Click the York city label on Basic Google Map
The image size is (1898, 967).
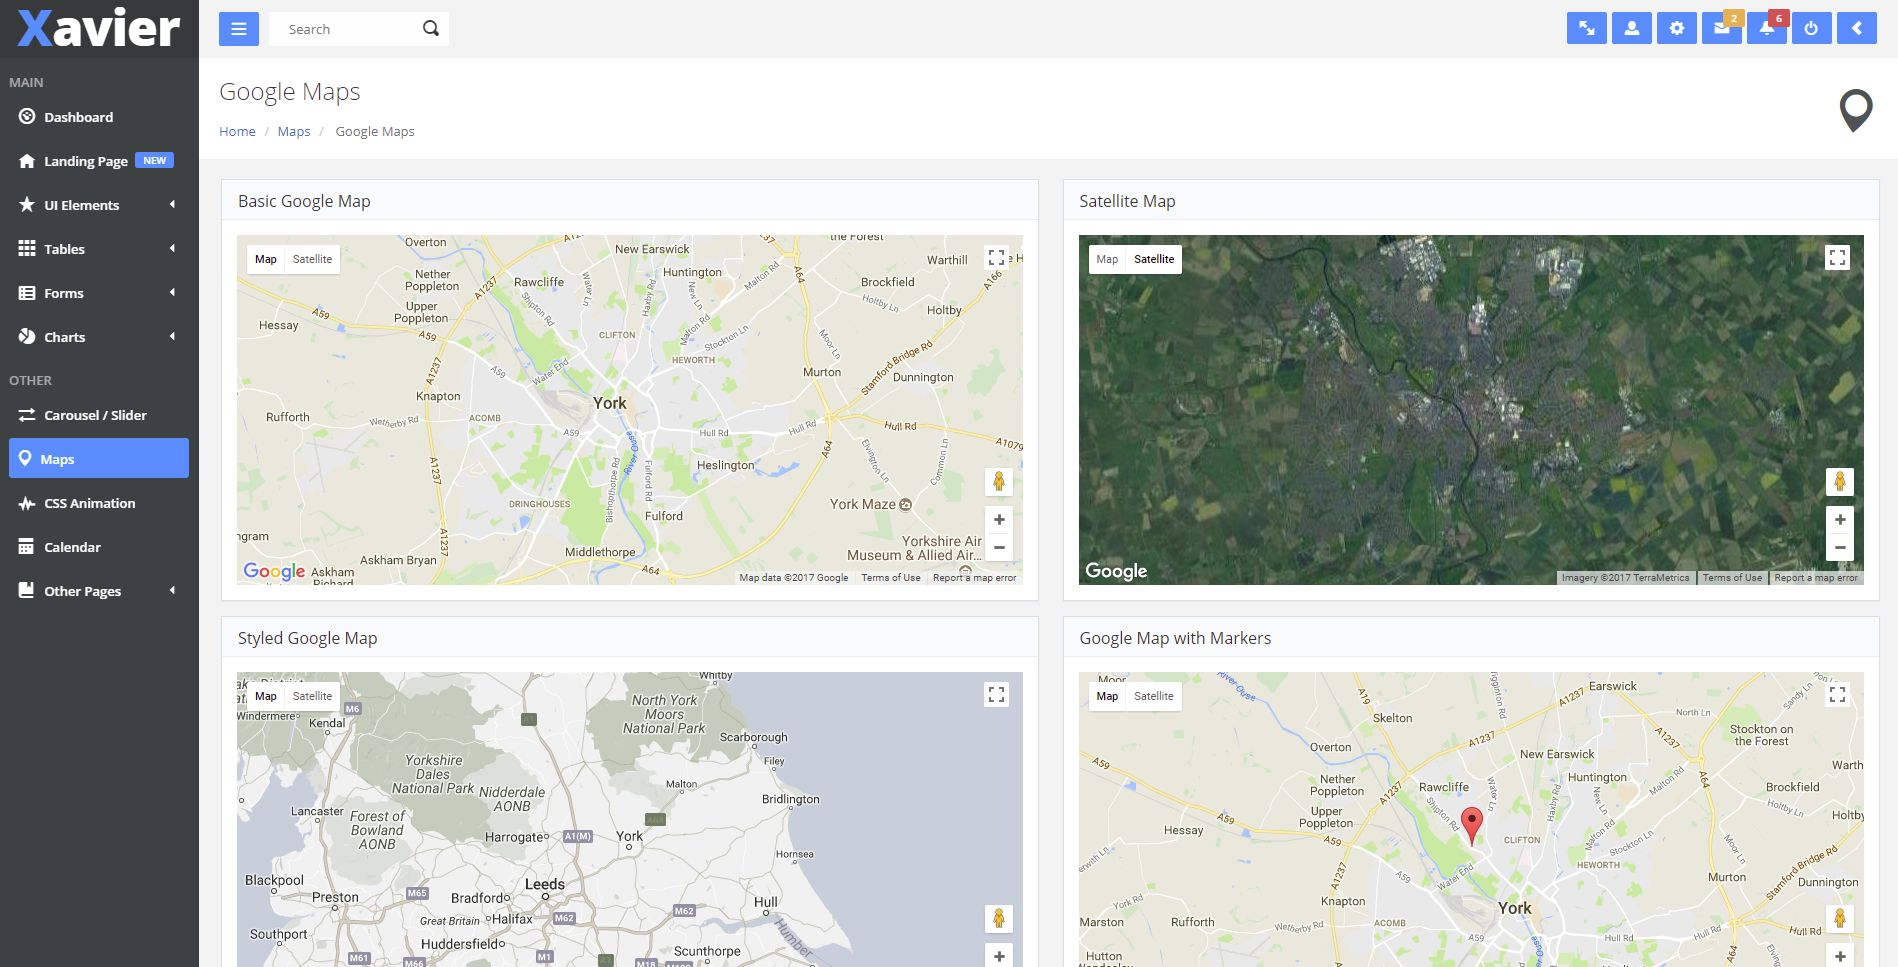pos(610,403)
